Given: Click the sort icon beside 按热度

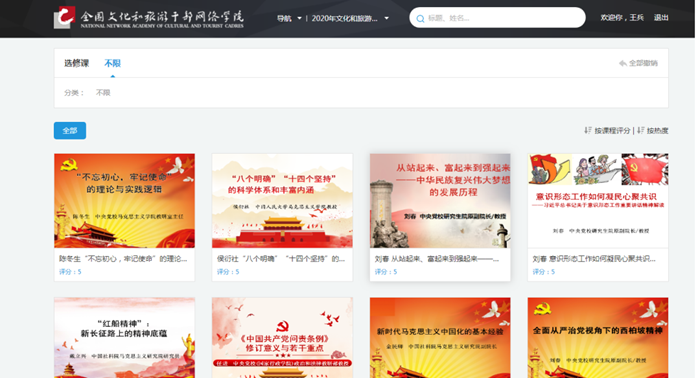Looking at the screenshot, I should point(641,130).
